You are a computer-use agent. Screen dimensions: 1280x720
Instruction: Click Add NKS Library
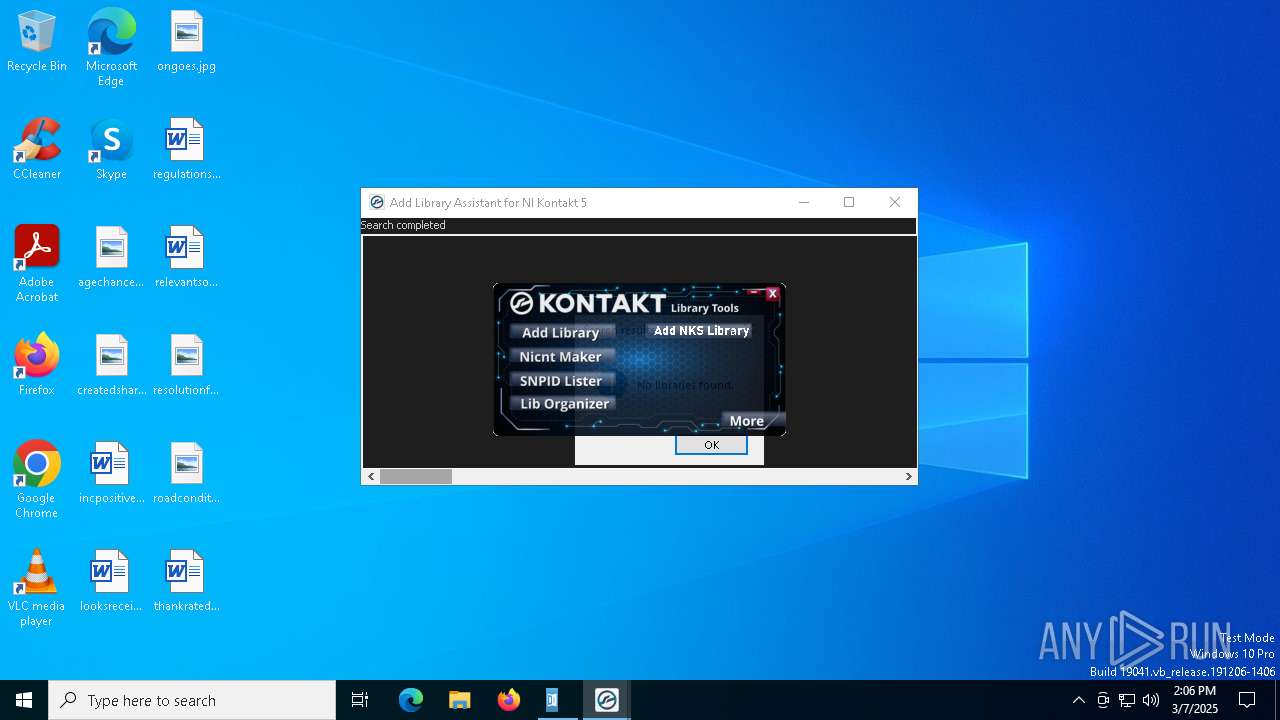click(700, 331)
